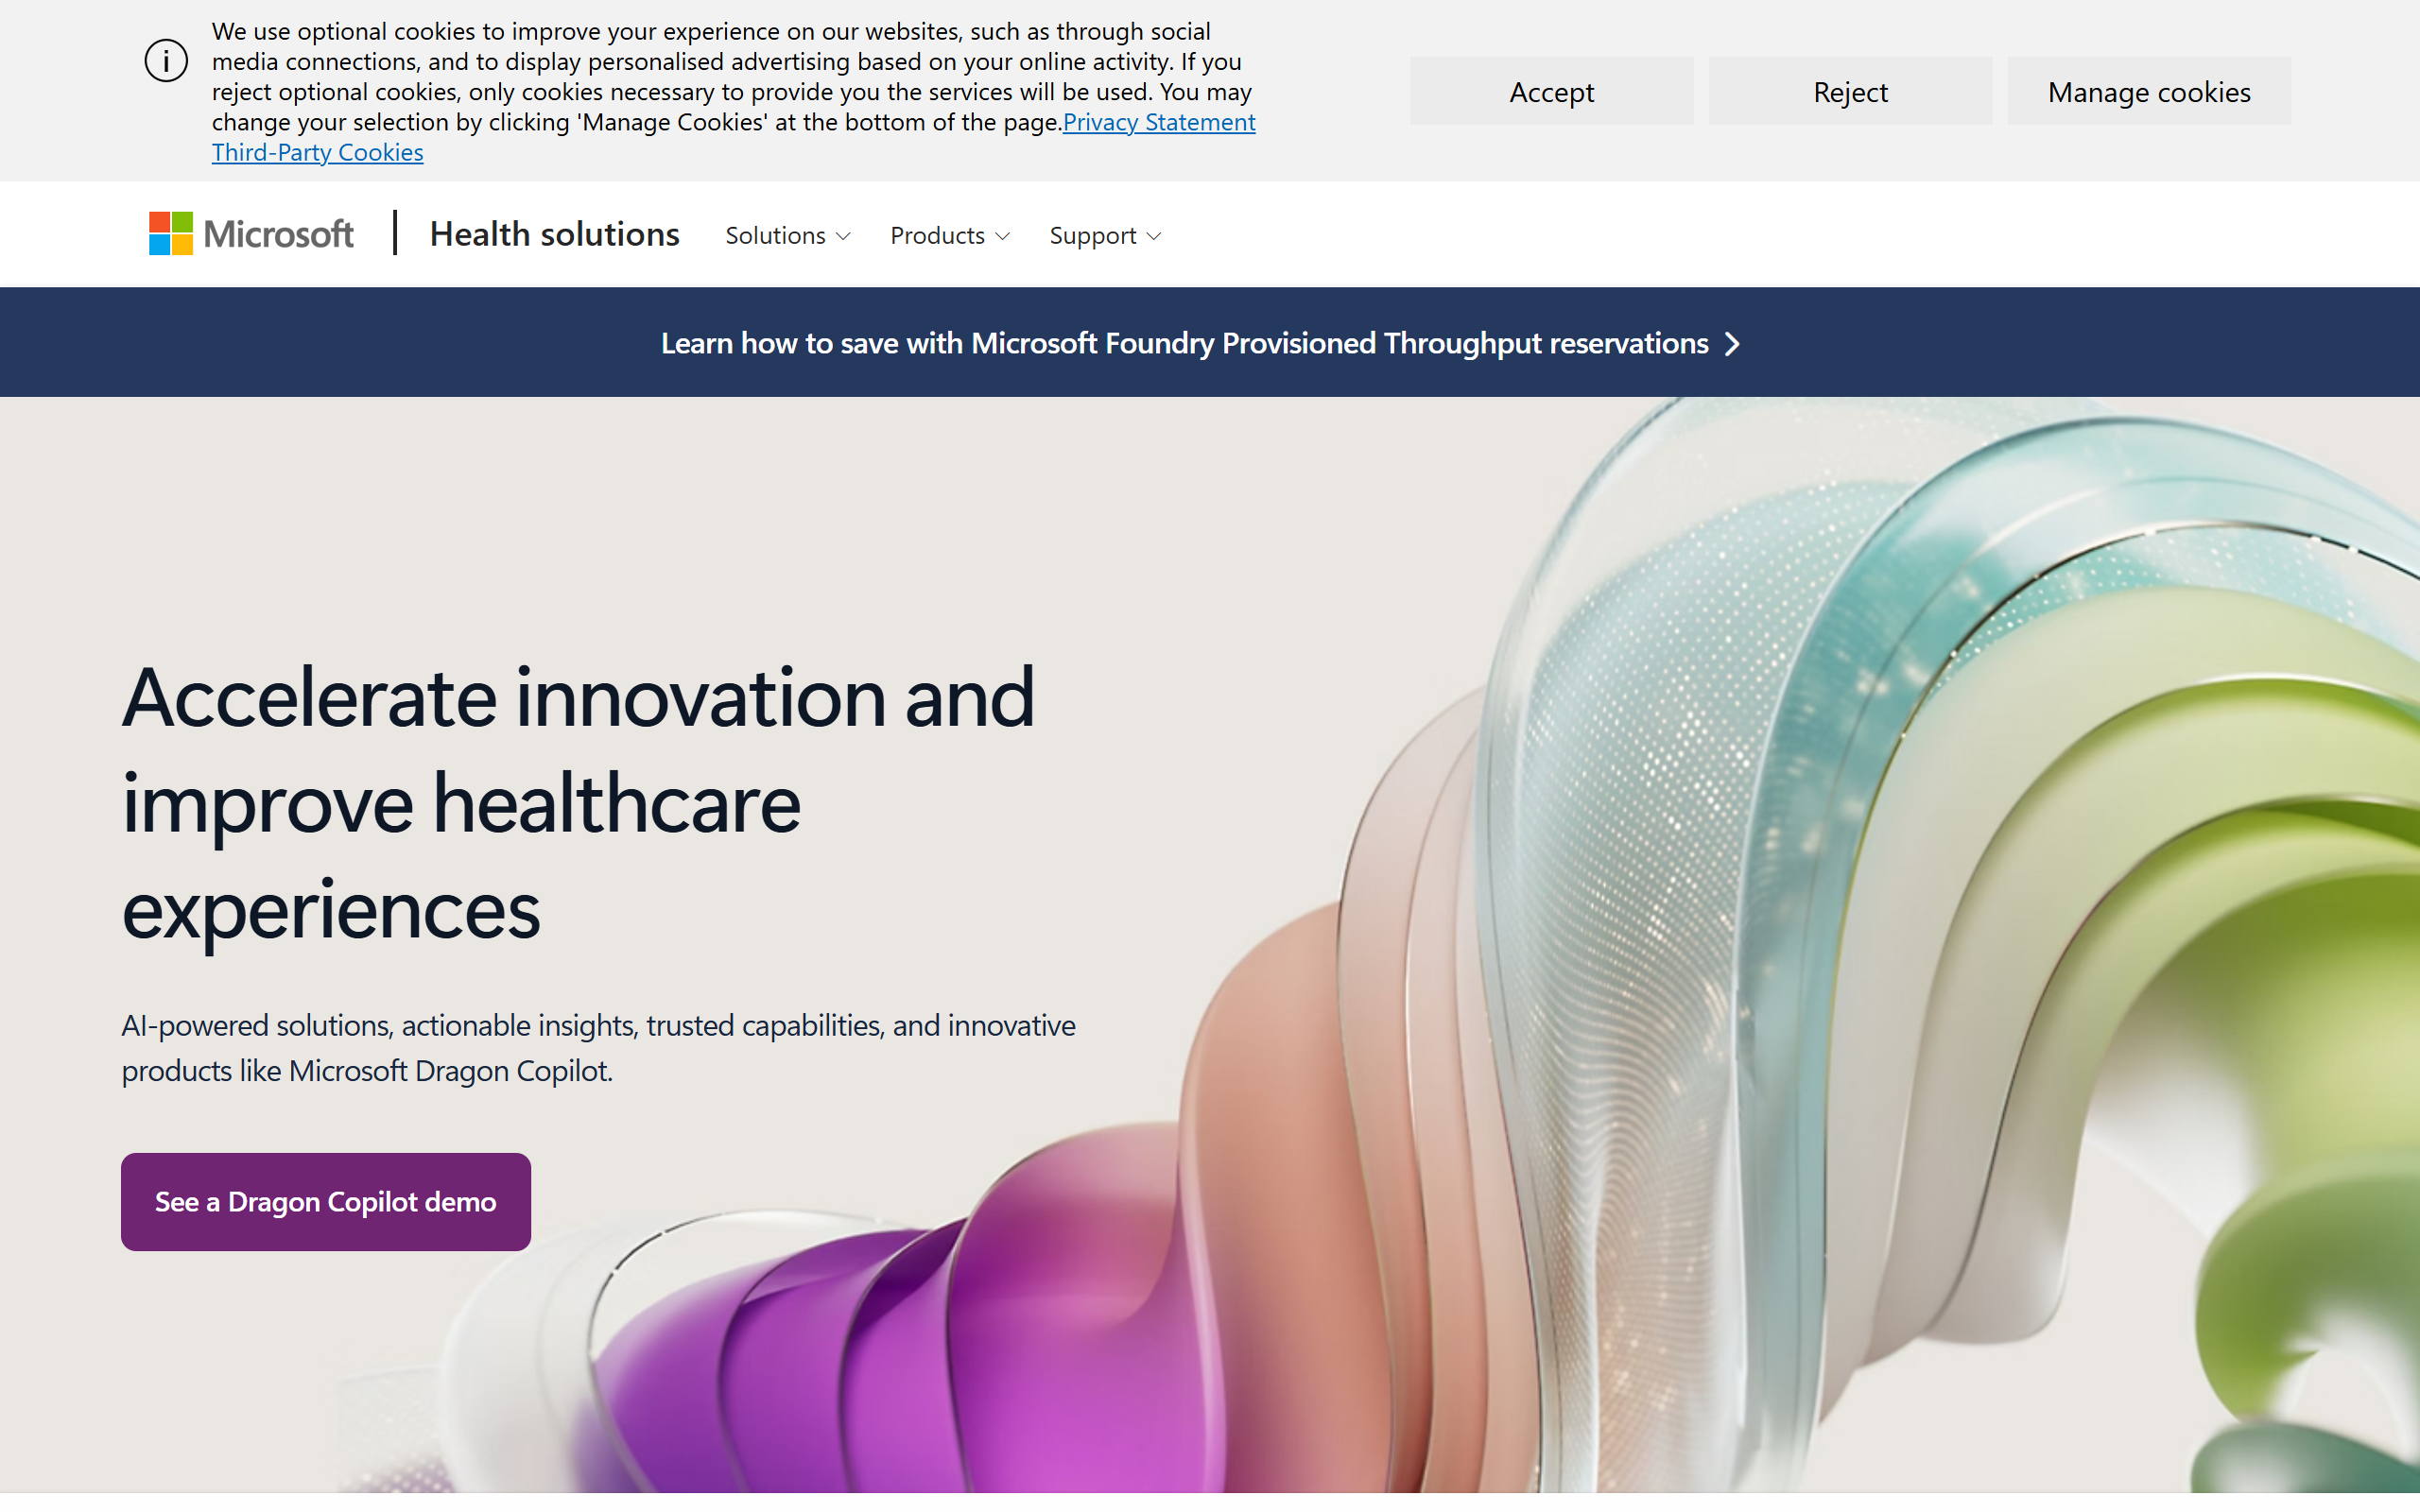Accept optional cookies
This screenshot has height=1512, width=2420.
[x=1551, y=92]
